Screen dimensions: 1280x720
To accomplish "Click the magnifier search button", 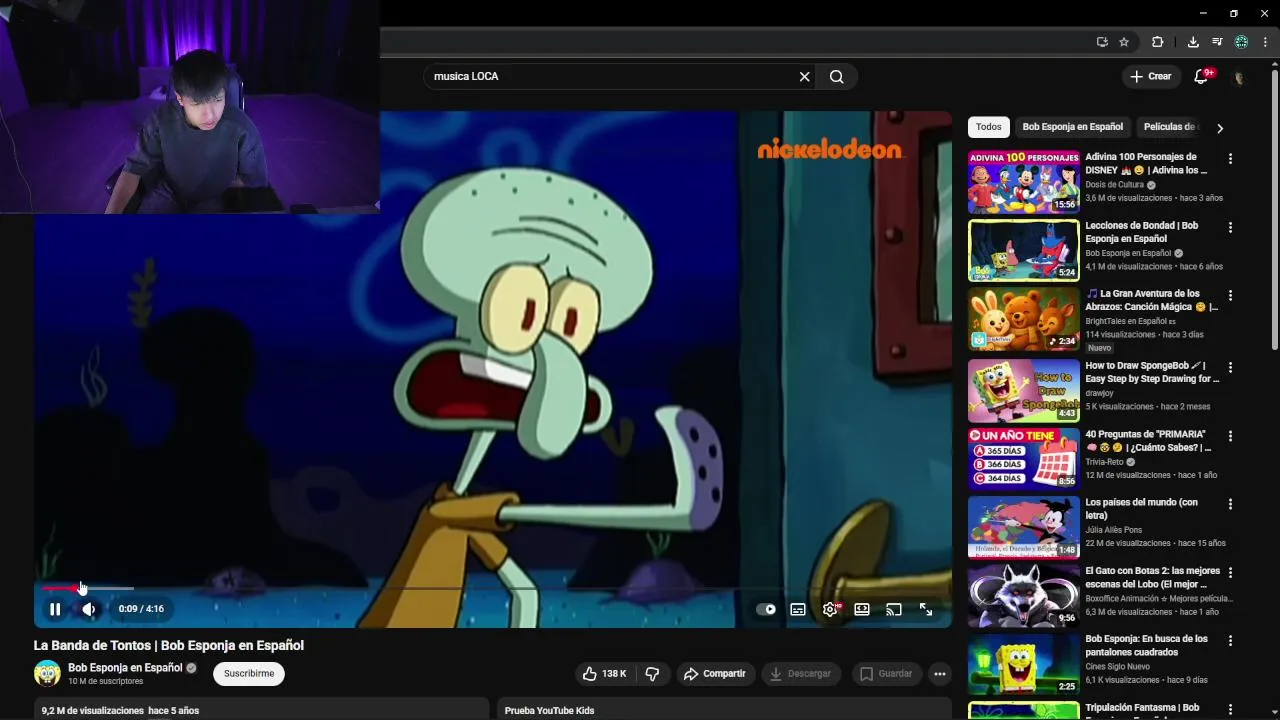I will point(837,77).
